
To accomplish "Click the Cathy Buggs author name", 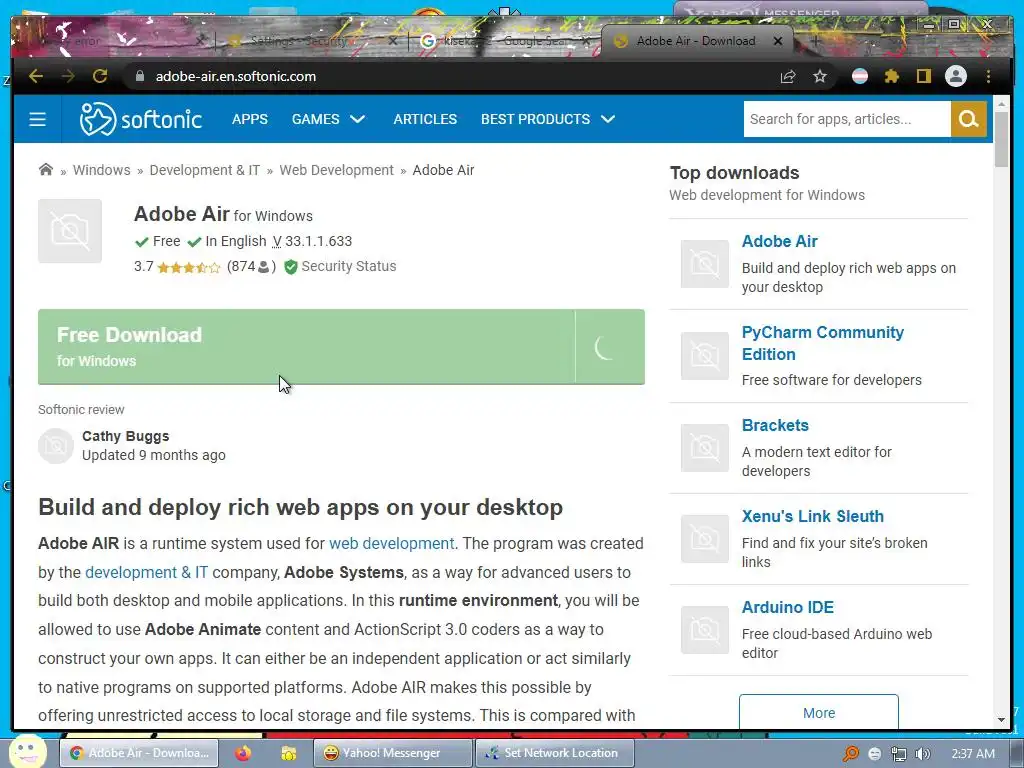I will [x=125, y=436].
